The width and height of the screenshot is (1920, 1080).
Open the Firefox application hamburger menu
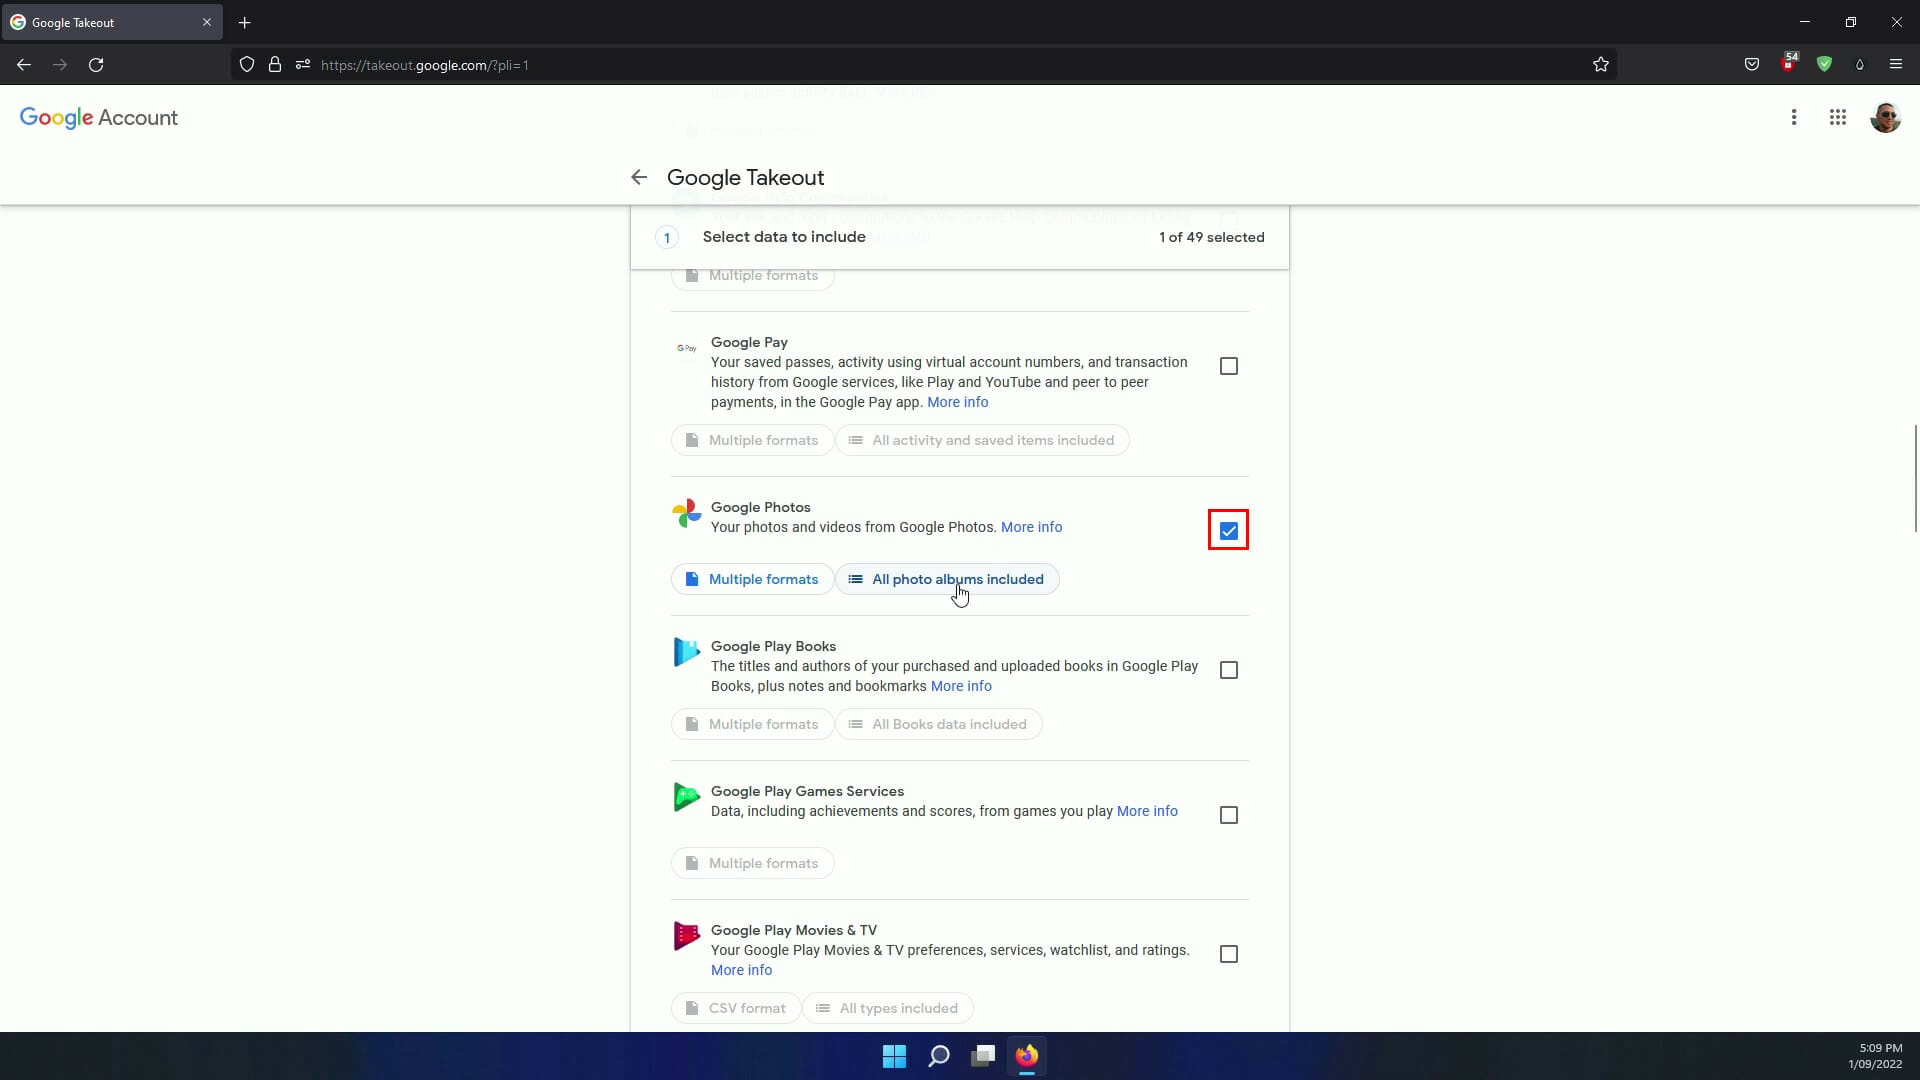(1896, 64)
